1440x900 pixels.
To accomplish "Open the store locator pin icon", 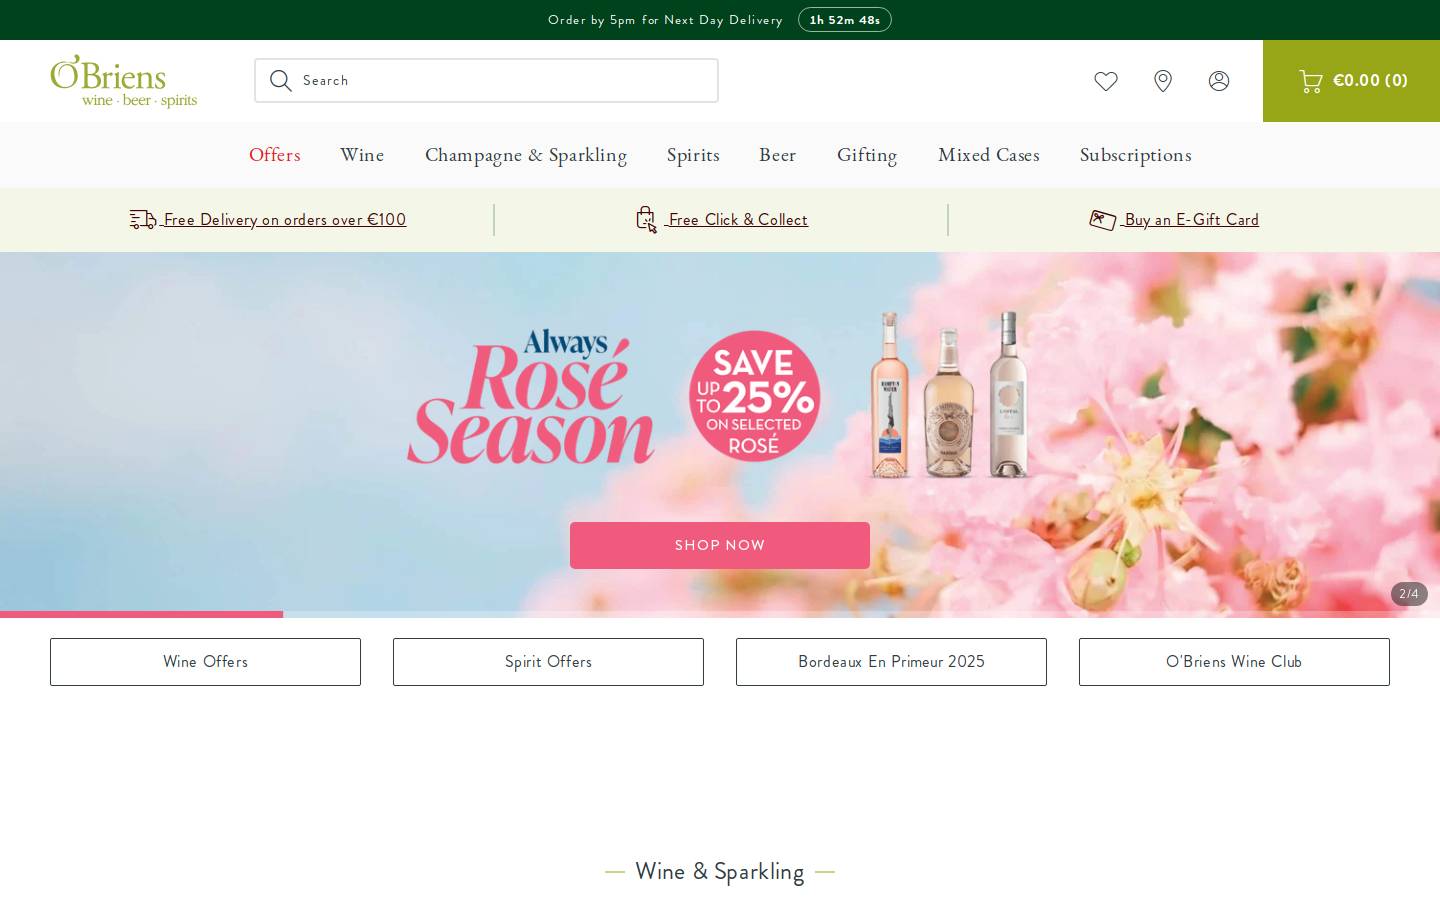I will coord(1163,81).
